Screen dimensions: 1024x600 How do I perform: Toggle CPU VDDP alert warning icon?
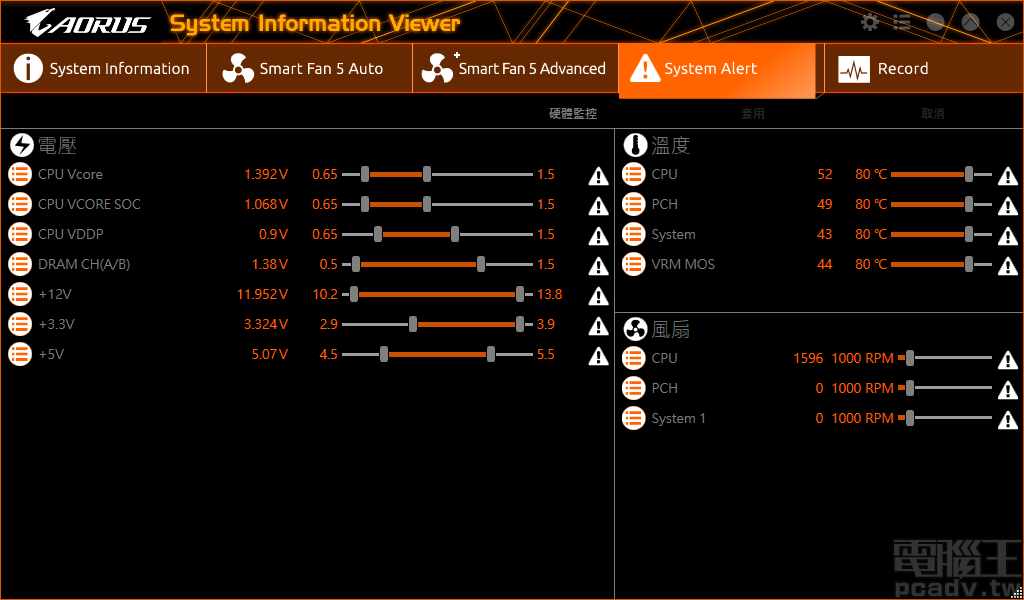(598, 236)
